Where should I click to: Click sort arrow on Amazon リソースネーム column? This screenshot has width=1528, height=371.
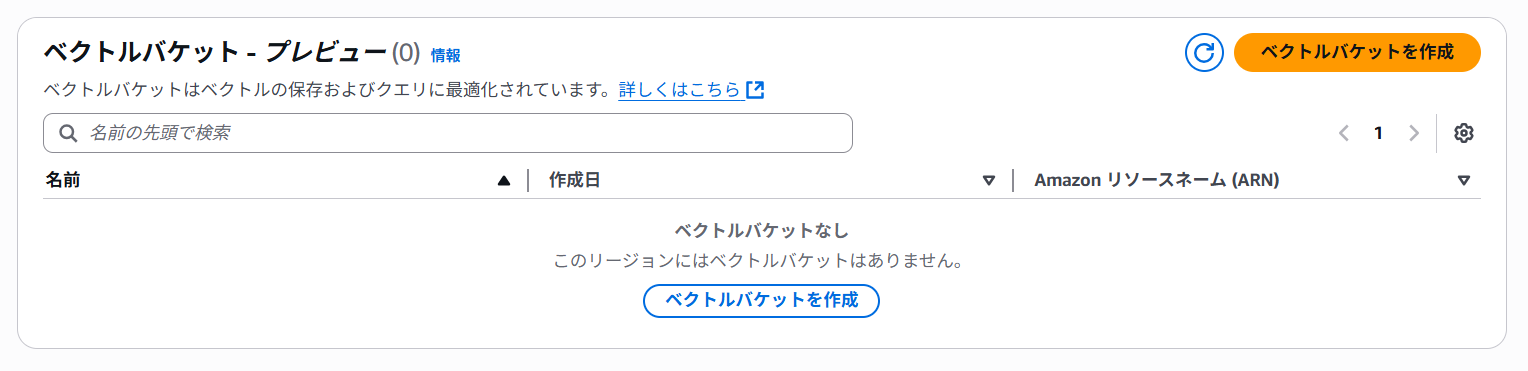tap(1464, 181)
